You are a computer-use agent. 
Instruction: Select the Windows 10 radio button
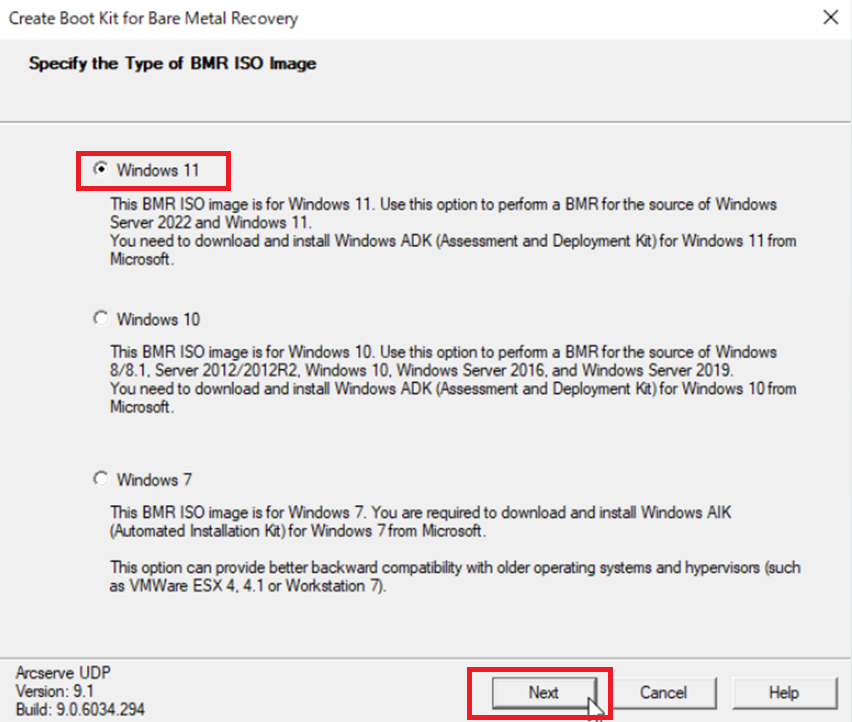tap(101, 318)
